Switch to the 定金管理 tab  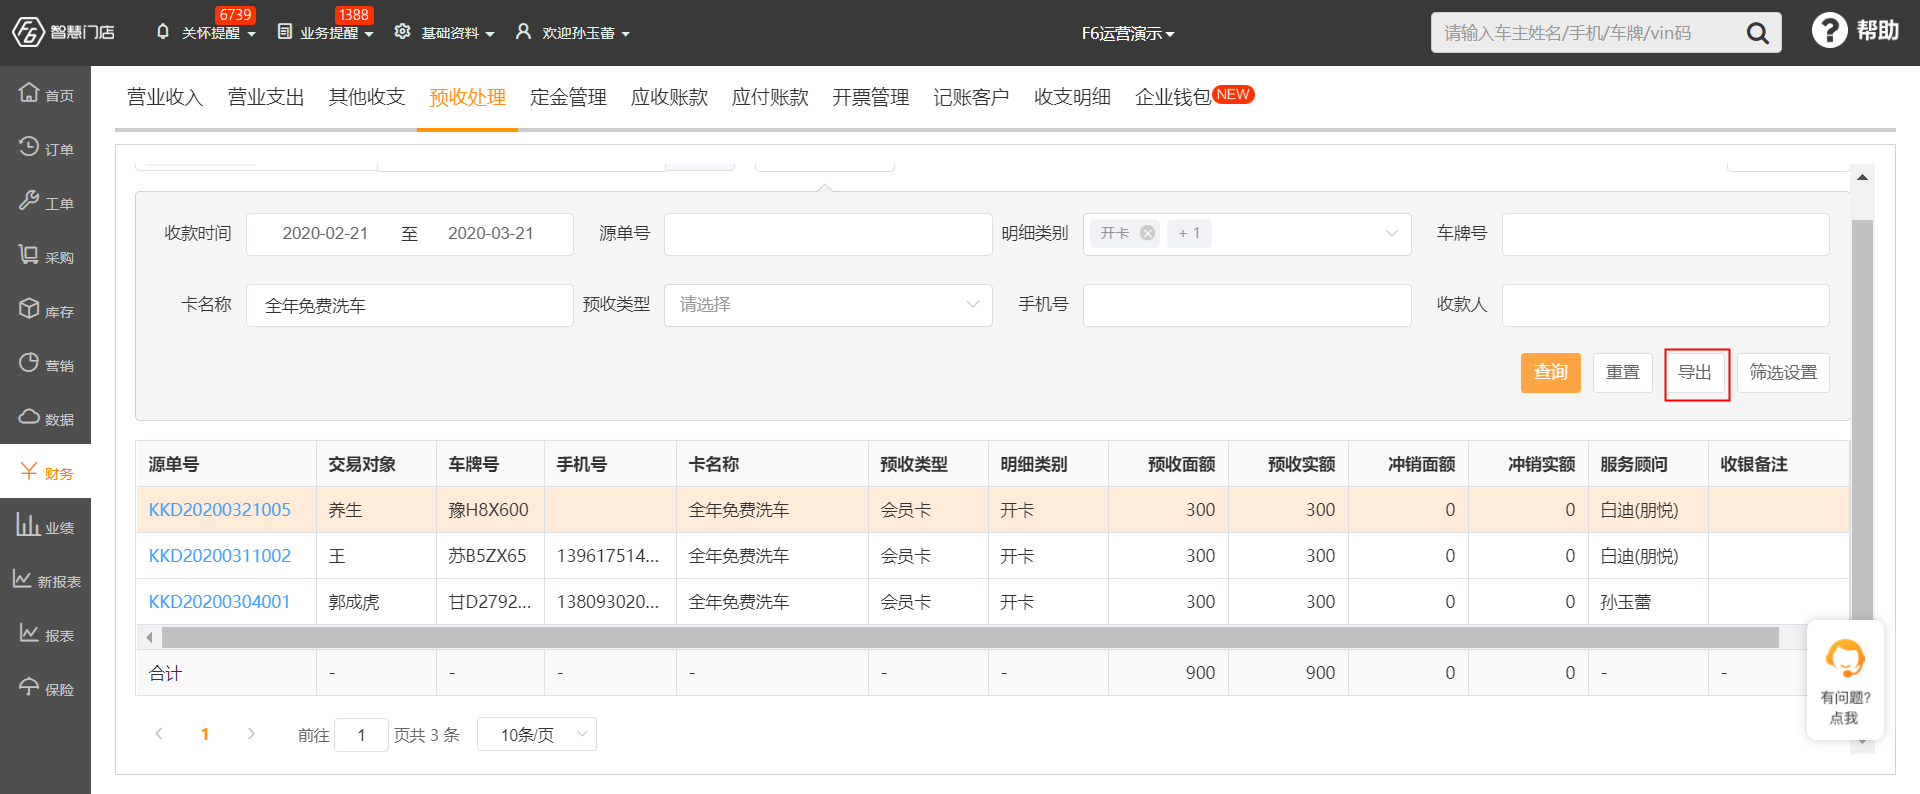click(x=568, y=97)
